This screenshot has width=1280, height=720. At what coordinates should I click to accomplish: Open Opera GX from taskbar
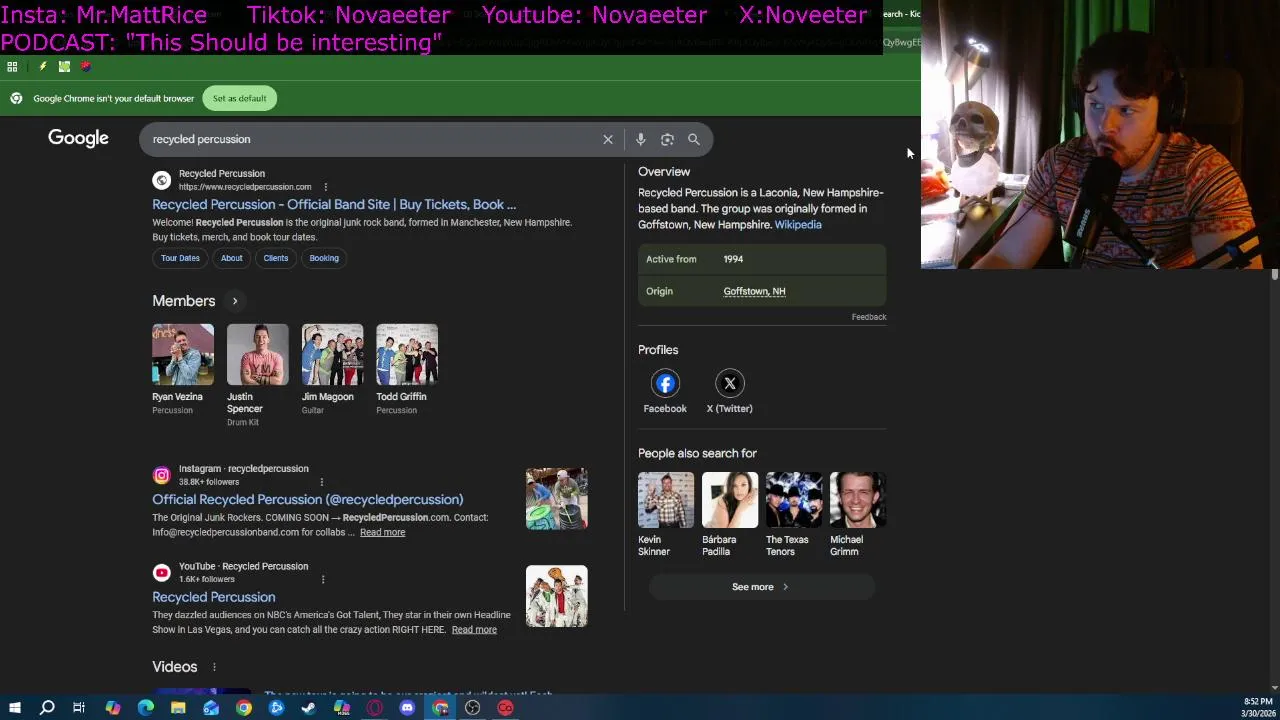374,708
